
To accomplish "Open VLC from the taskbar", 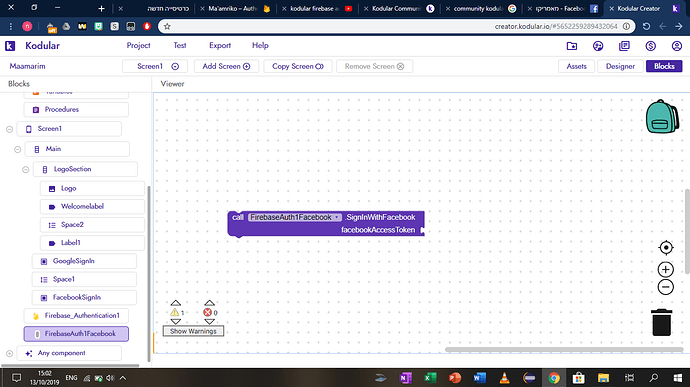I will pos(504,378).
